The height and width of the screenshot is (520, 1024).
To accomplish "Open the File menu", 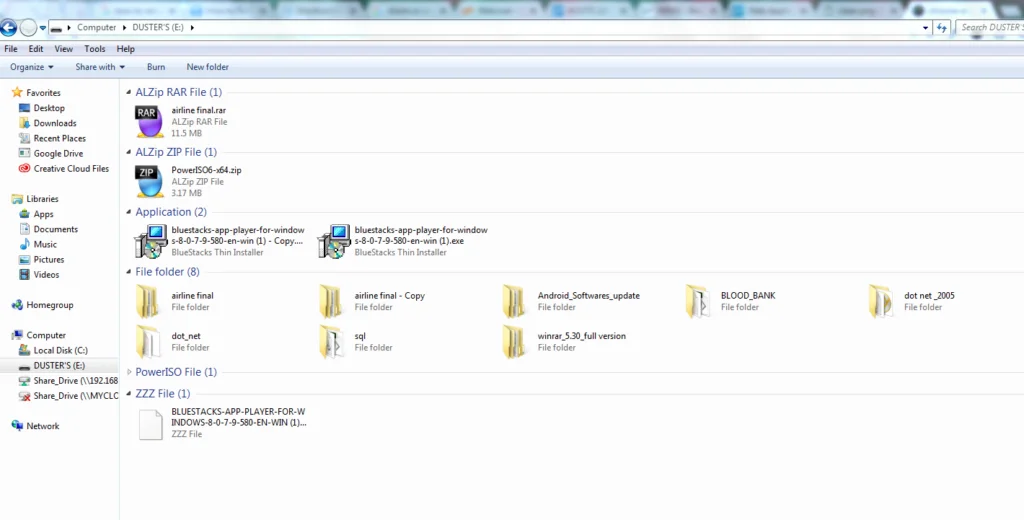I will point(11,49).
